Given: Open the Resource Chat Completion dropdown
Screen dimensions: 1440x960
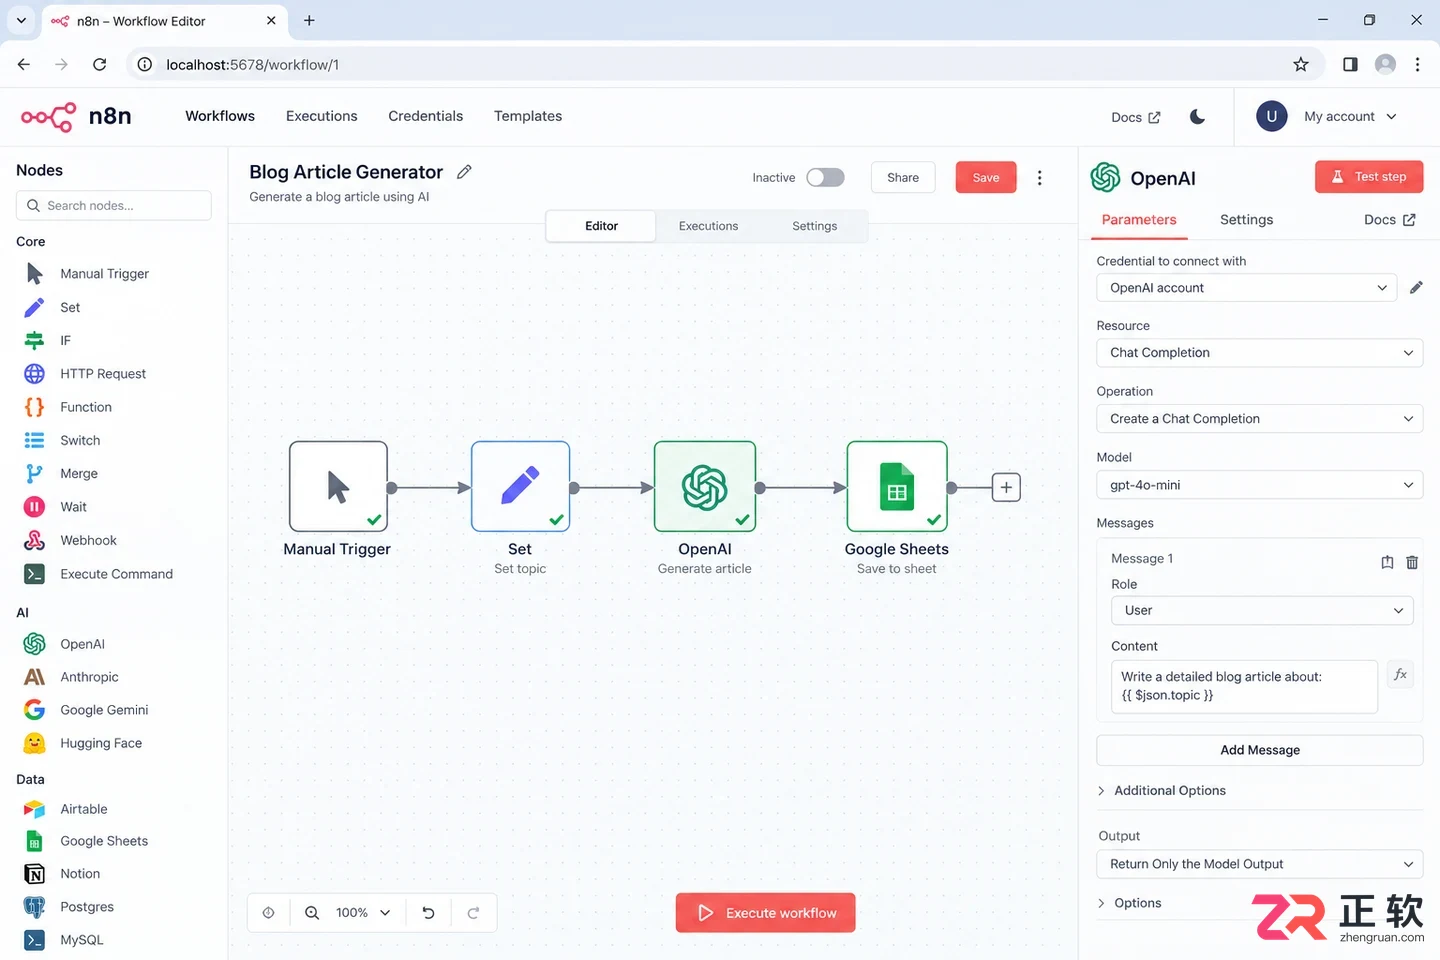Looking at the screenshot, I should tap(1259, 353).
